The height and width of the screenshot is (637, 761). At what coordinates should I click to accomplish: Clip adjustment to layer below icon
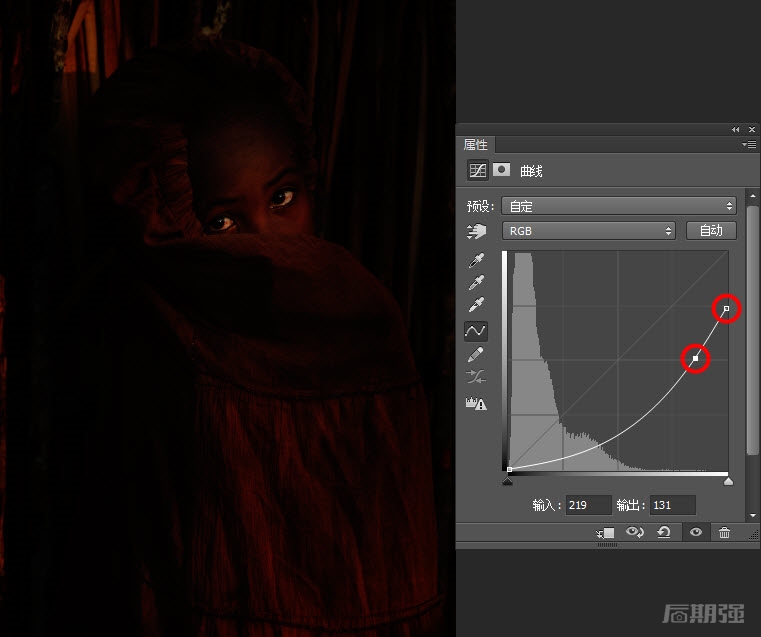(x=606, y=533)
